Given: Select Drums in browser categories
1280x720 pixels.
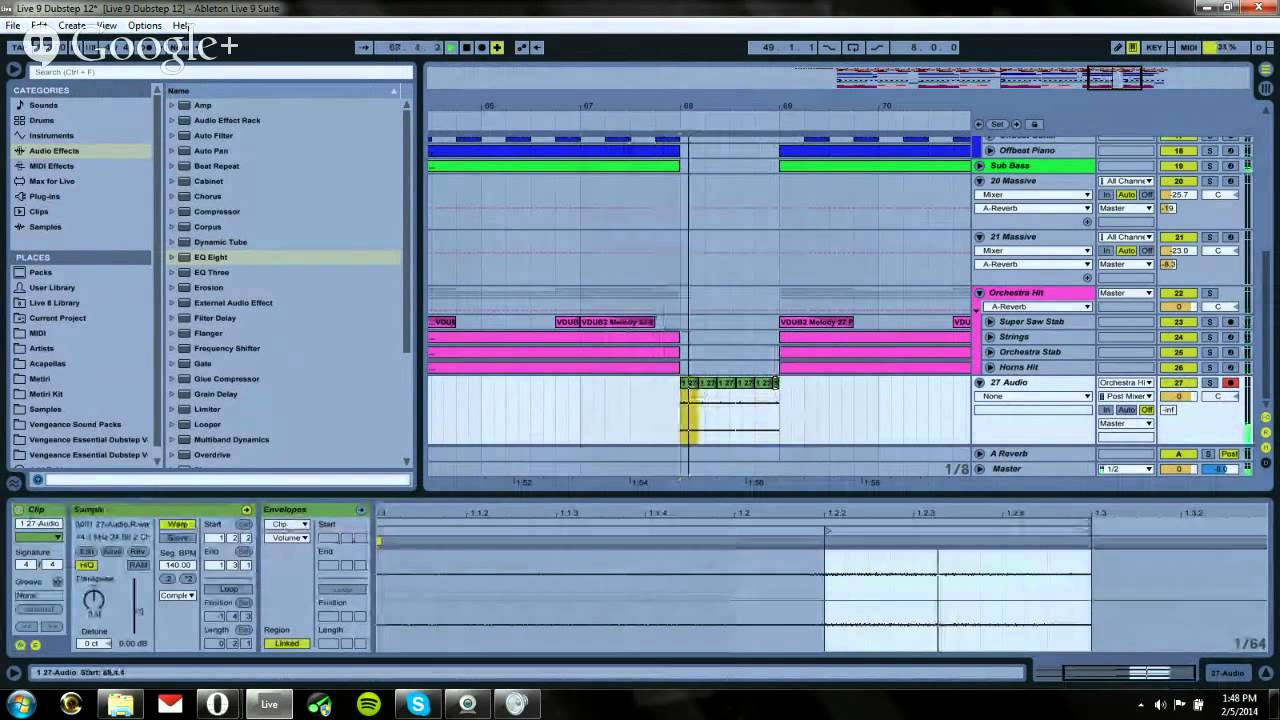Looking at the screenshot, I should click(x=41, y=120).
